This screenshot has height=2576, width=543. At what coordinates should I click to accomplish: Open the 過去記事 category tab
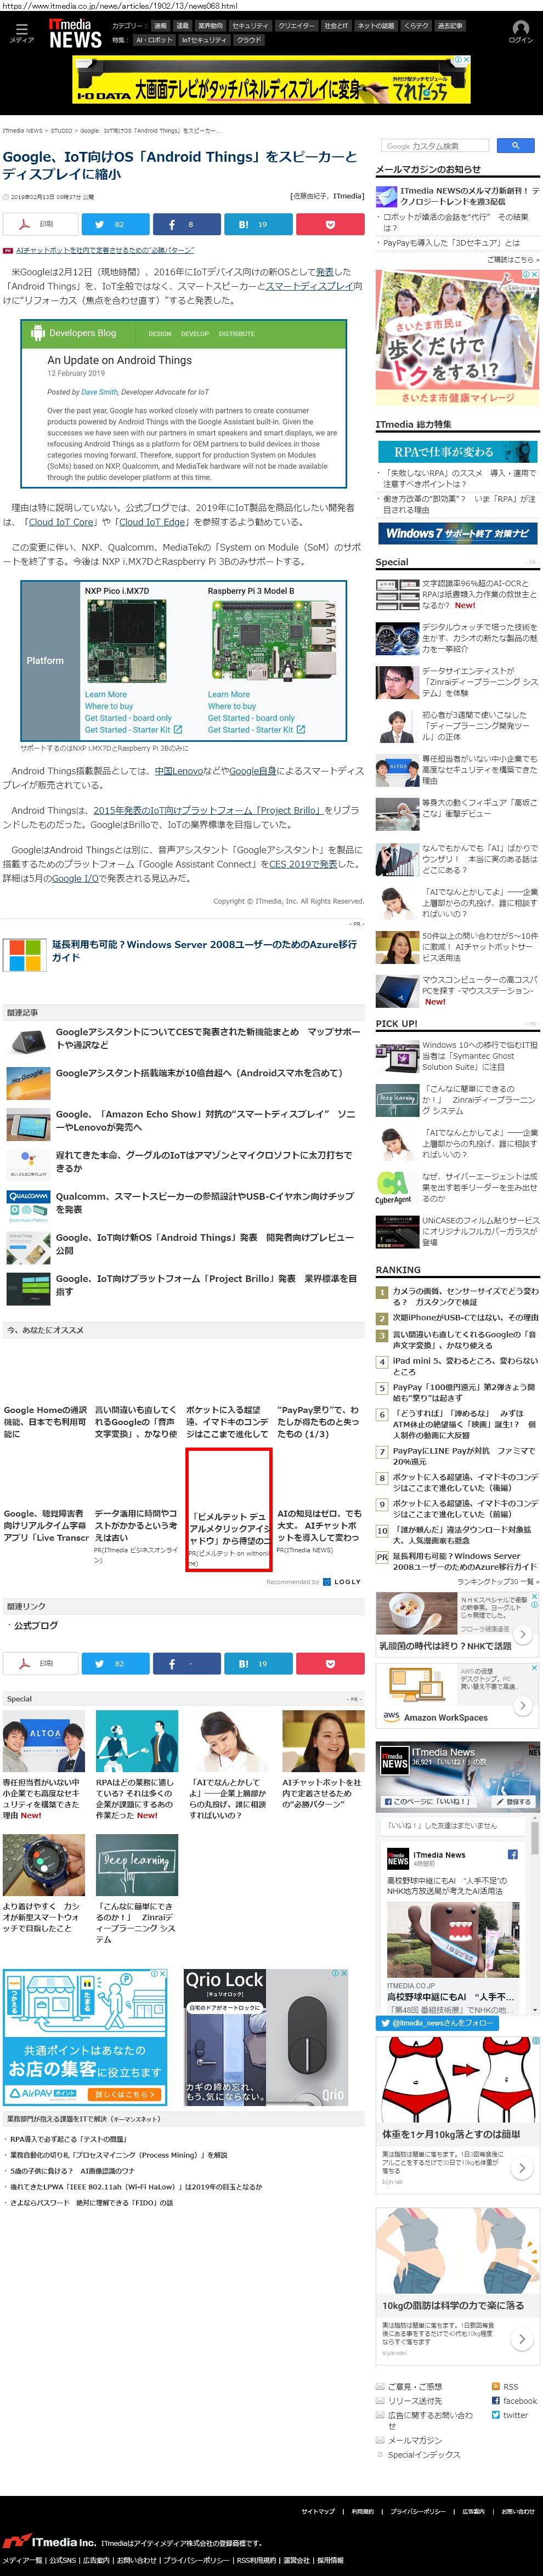[x=450, y=26]
